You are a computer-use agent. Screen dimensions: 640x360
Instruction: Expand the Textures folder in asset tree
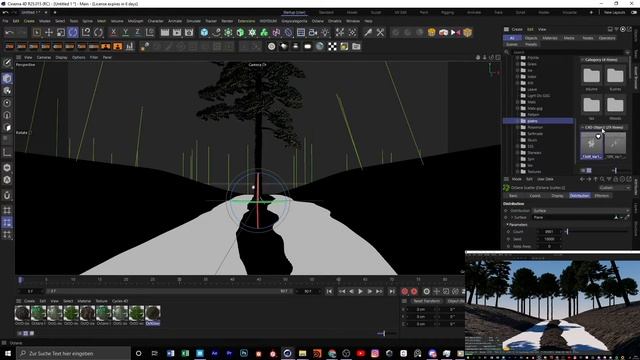click(517, 172)
